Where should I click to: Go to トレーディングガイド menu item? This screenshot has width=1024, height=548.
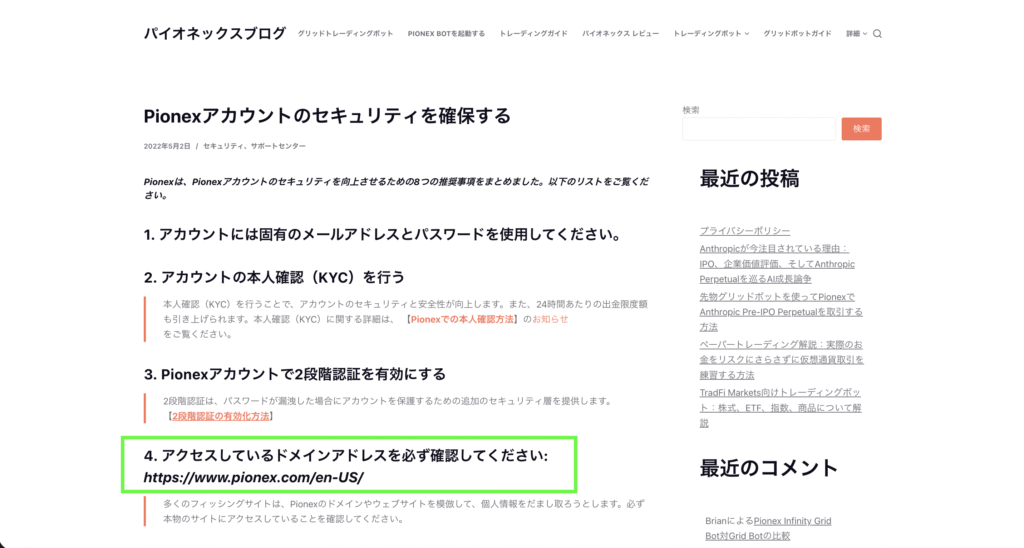point(534,34)
